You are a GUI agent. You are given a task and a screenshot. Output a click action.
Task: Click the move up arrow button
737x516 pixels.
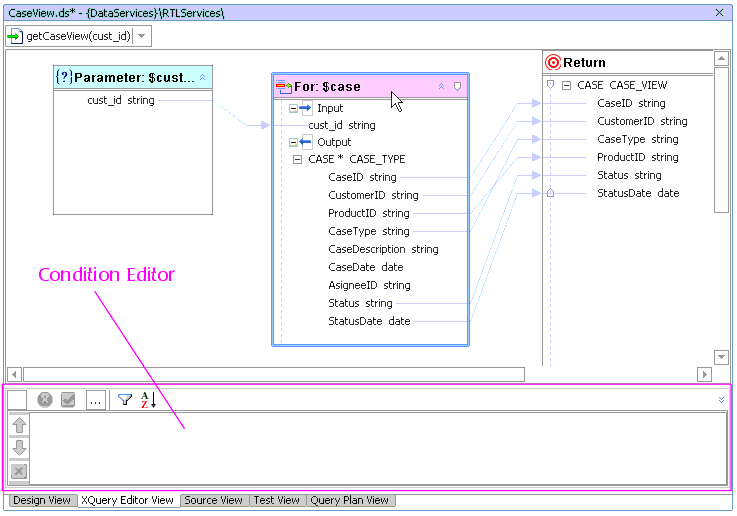click(19, 425)
